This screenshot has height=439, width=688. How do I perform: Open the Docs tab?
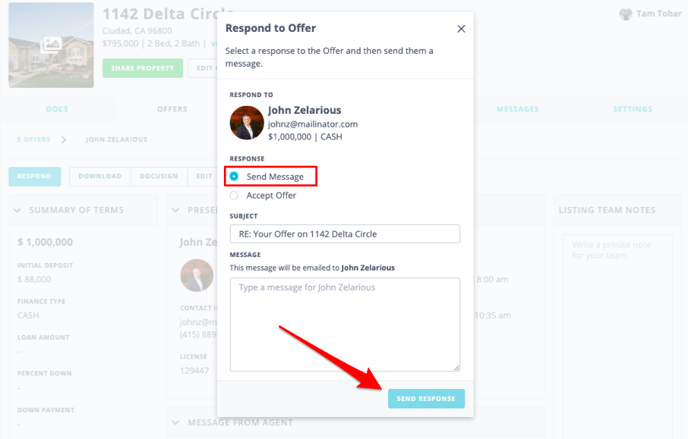(x=57, y=109)
